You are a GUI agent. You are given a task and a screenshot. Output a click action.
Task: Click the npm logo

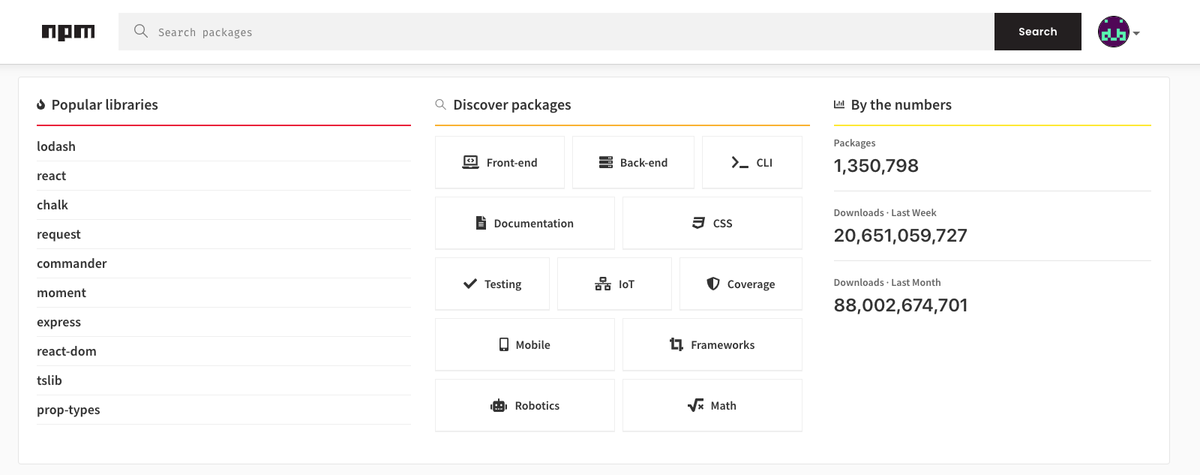(68, 32)
